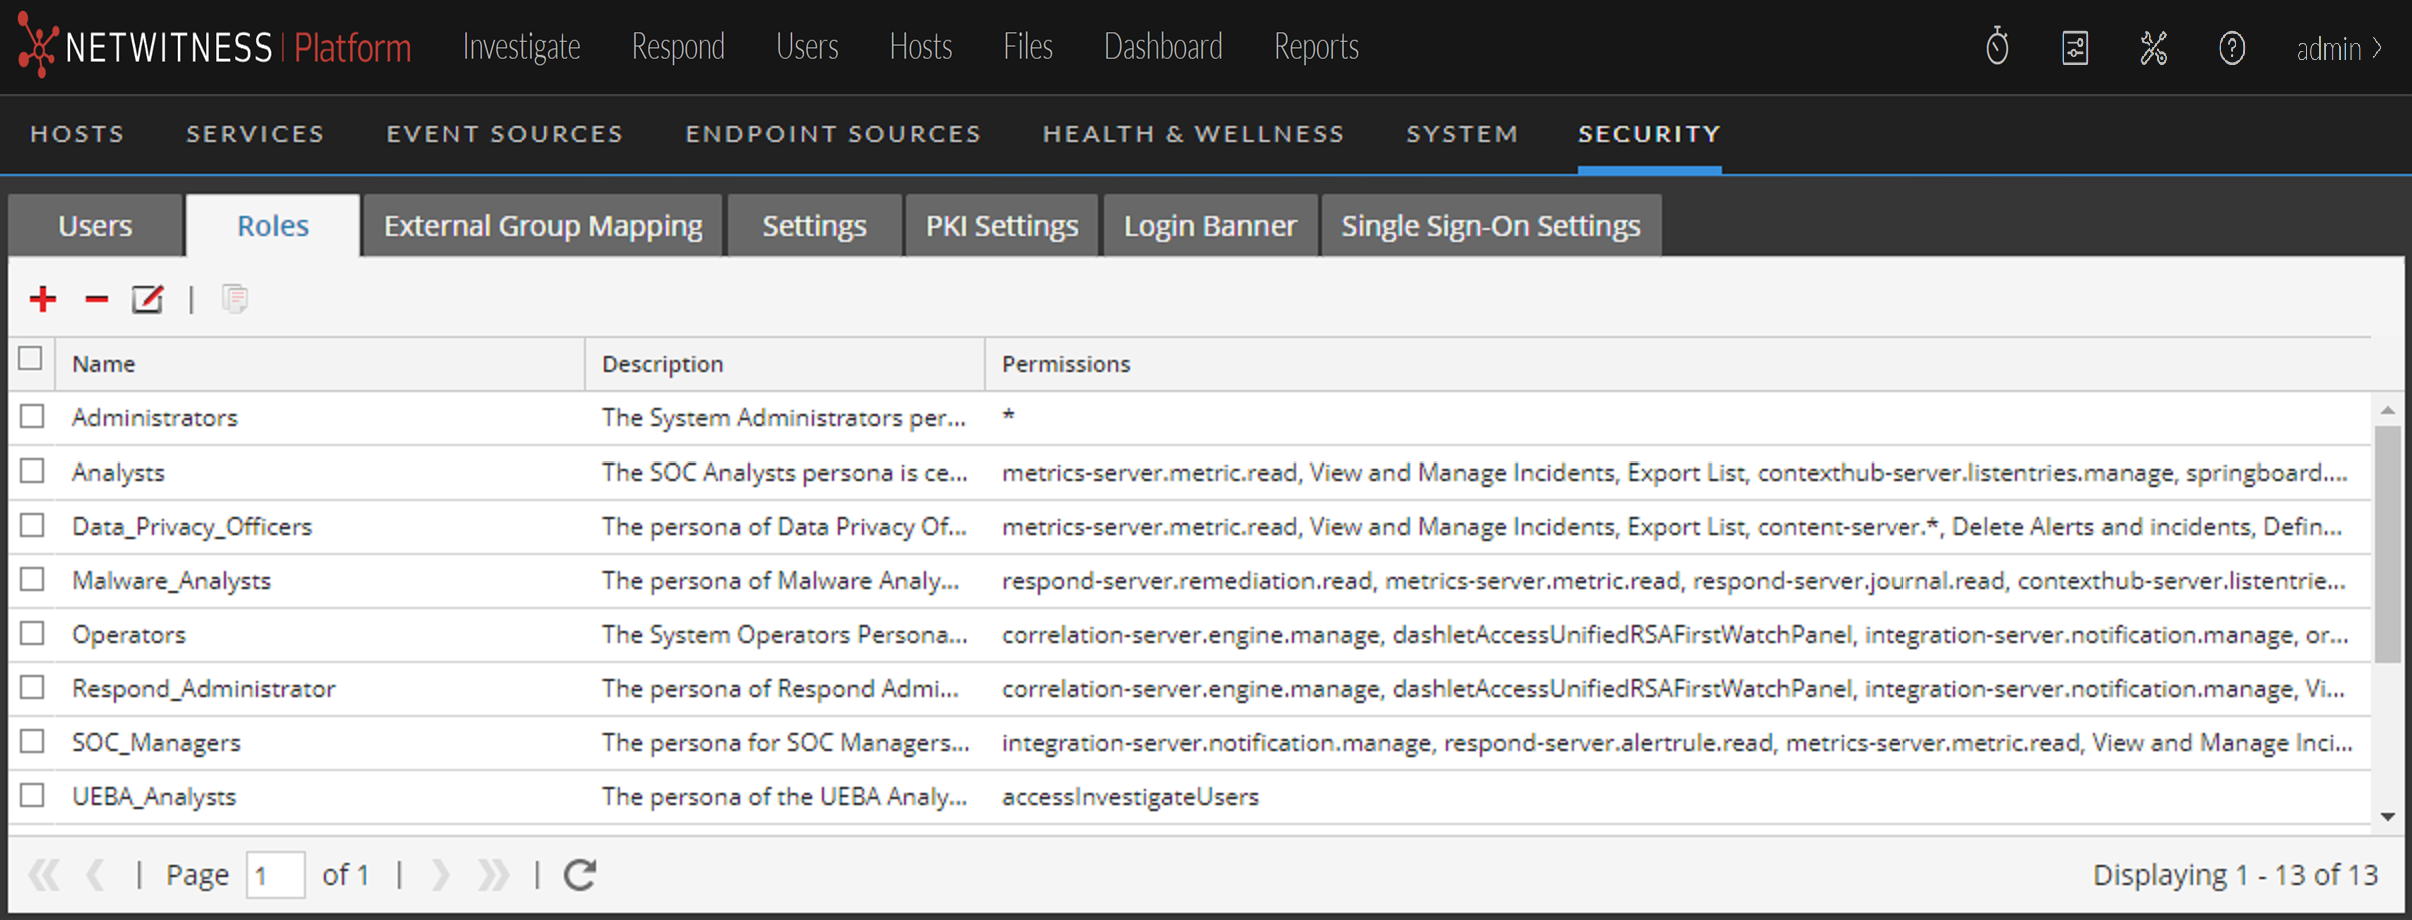Expand the admin user menu
Screen dimensions: 2412x920
(2339, 47)
